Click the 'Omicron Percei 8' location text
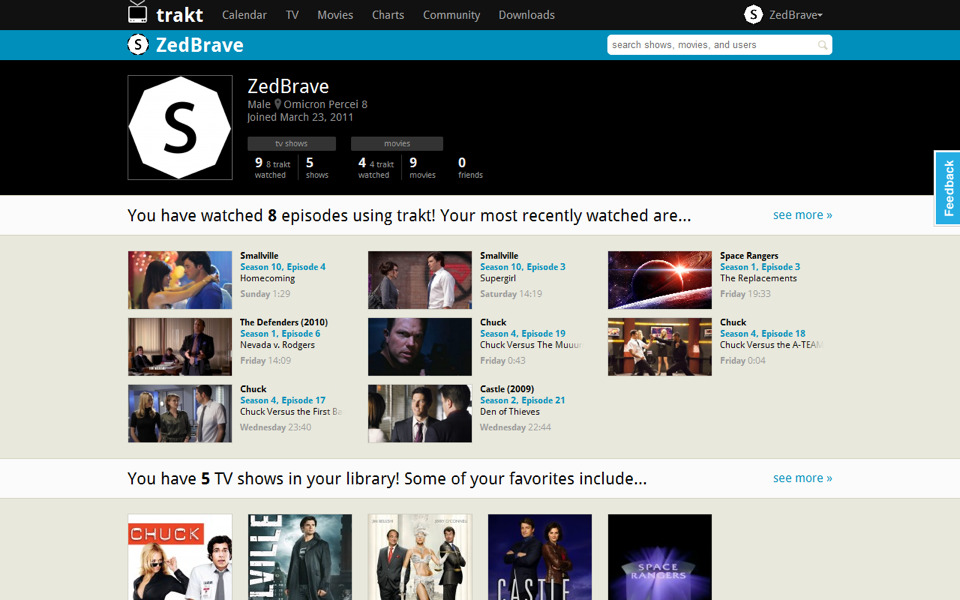The width and height of the screenshot is (960, 600). [x=325, y=105]
